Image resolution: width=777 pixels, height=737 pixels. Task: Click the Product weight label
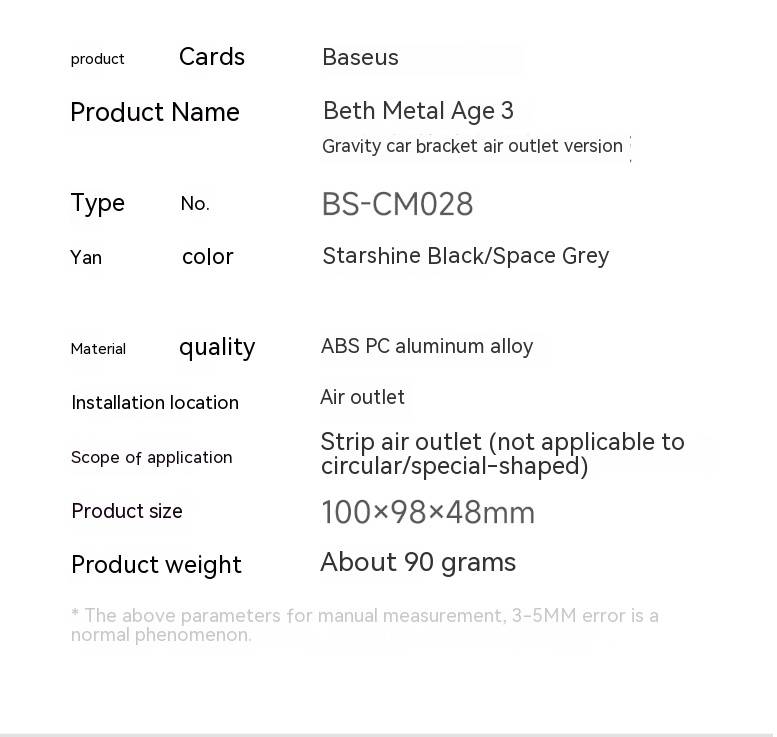[156, 565]
